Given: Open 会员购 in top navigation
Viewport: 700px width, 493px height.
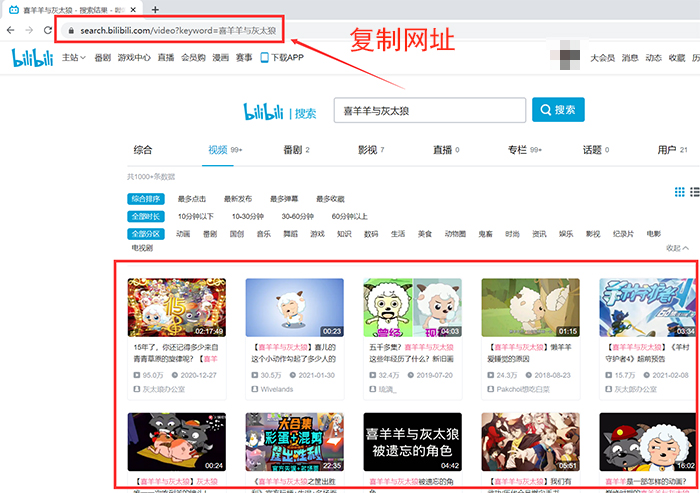Looking at the screenshot, I should pyautogui.click(x=193, y=58).
